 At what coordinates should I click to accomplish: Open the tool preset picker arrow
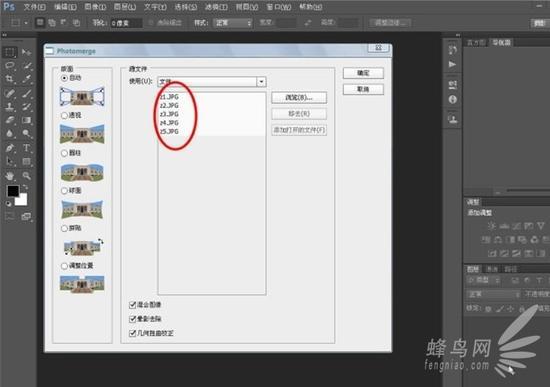click(x=26, y=23)
